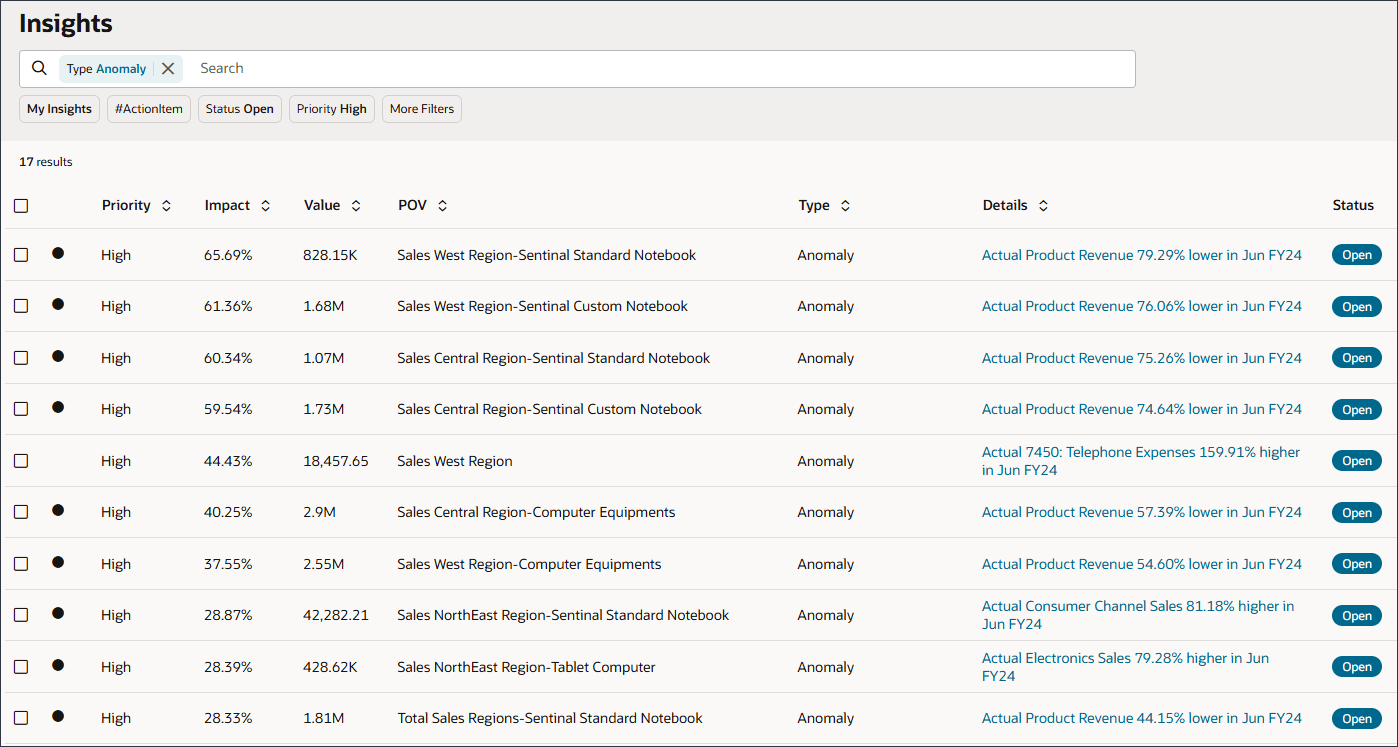
Task: Click the search magnifier icon
Action: coord(39,68)
